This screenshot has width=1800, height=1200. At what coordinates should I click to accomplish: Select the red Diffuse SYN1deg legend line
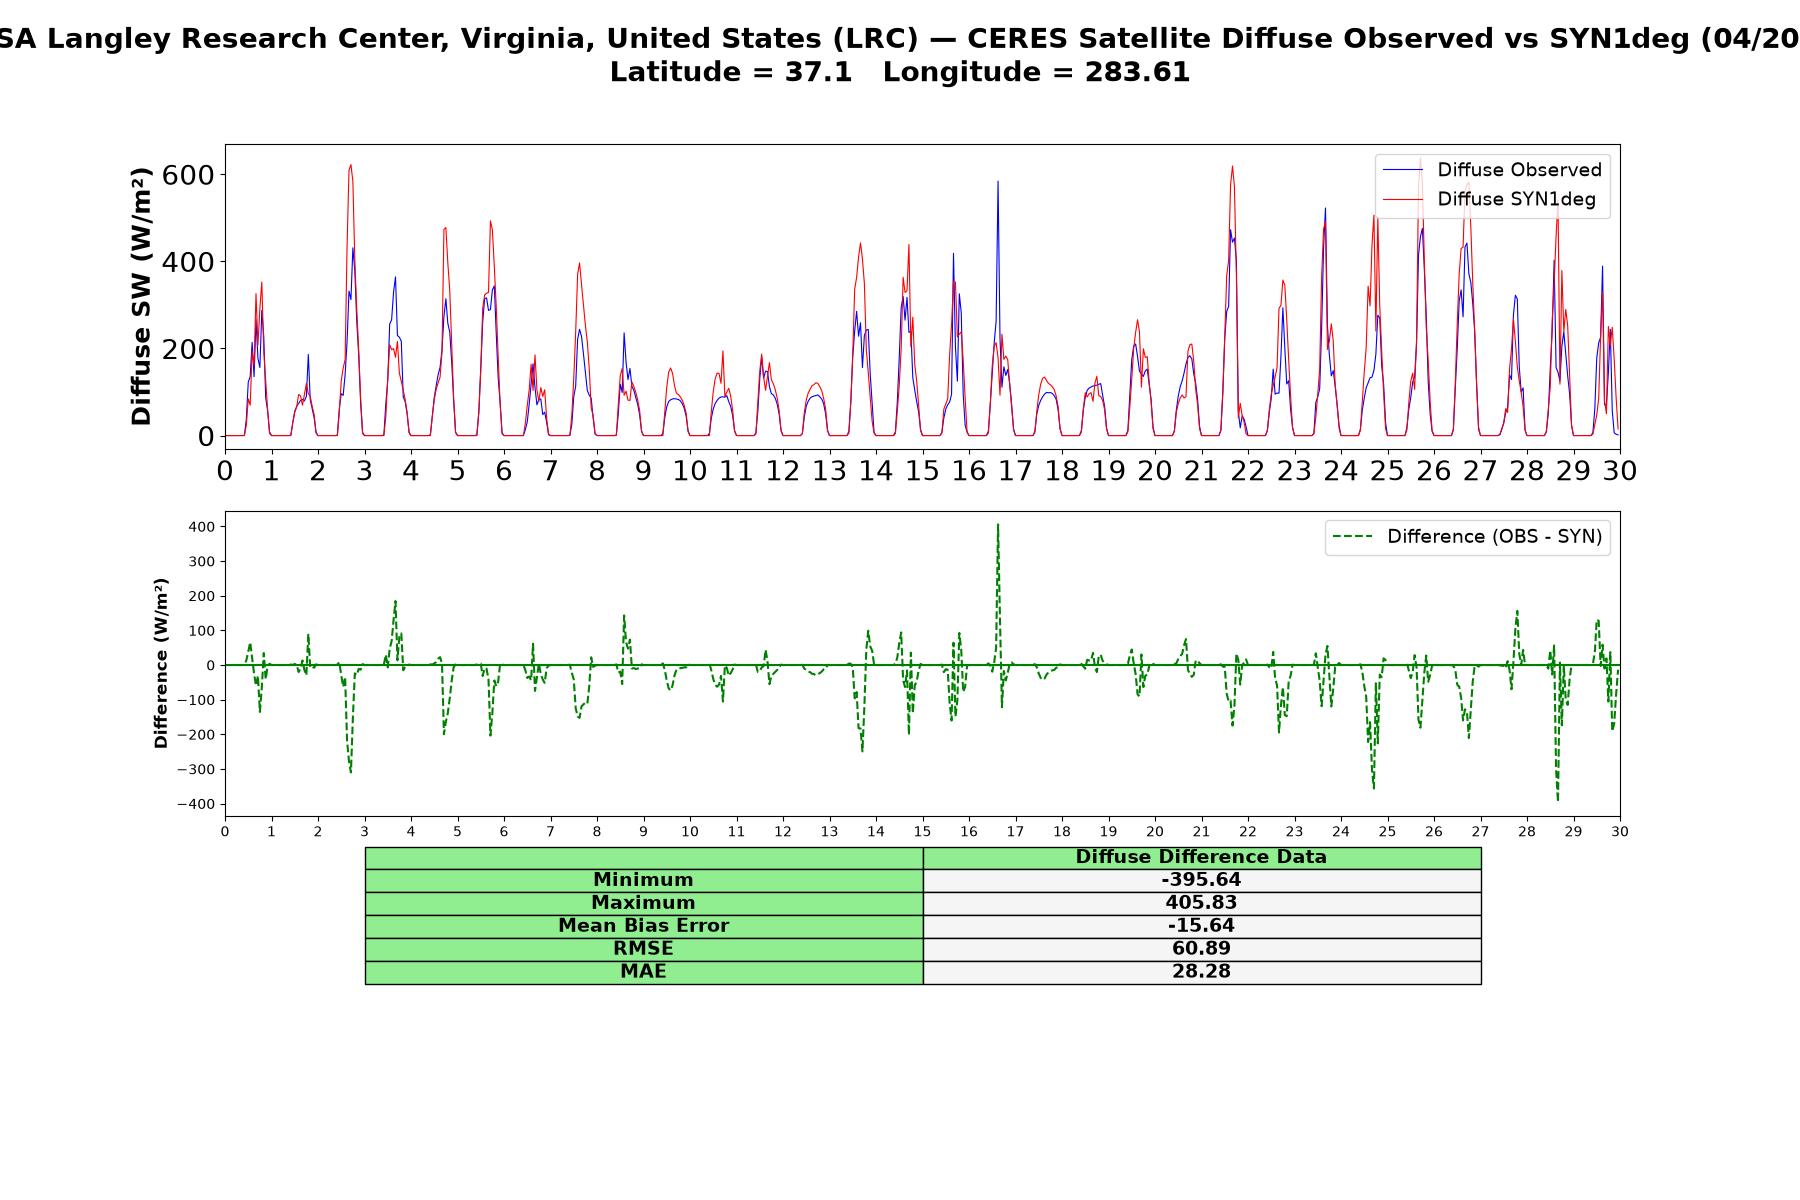(x=1402, y=199)
